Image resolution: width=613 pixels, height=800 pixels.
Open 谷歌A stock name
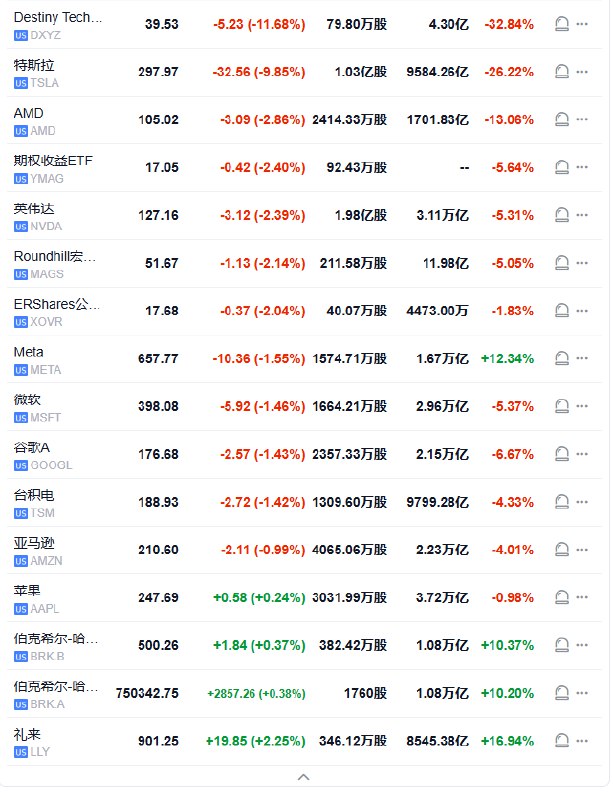pyautogui.click(x=32, y=447)
